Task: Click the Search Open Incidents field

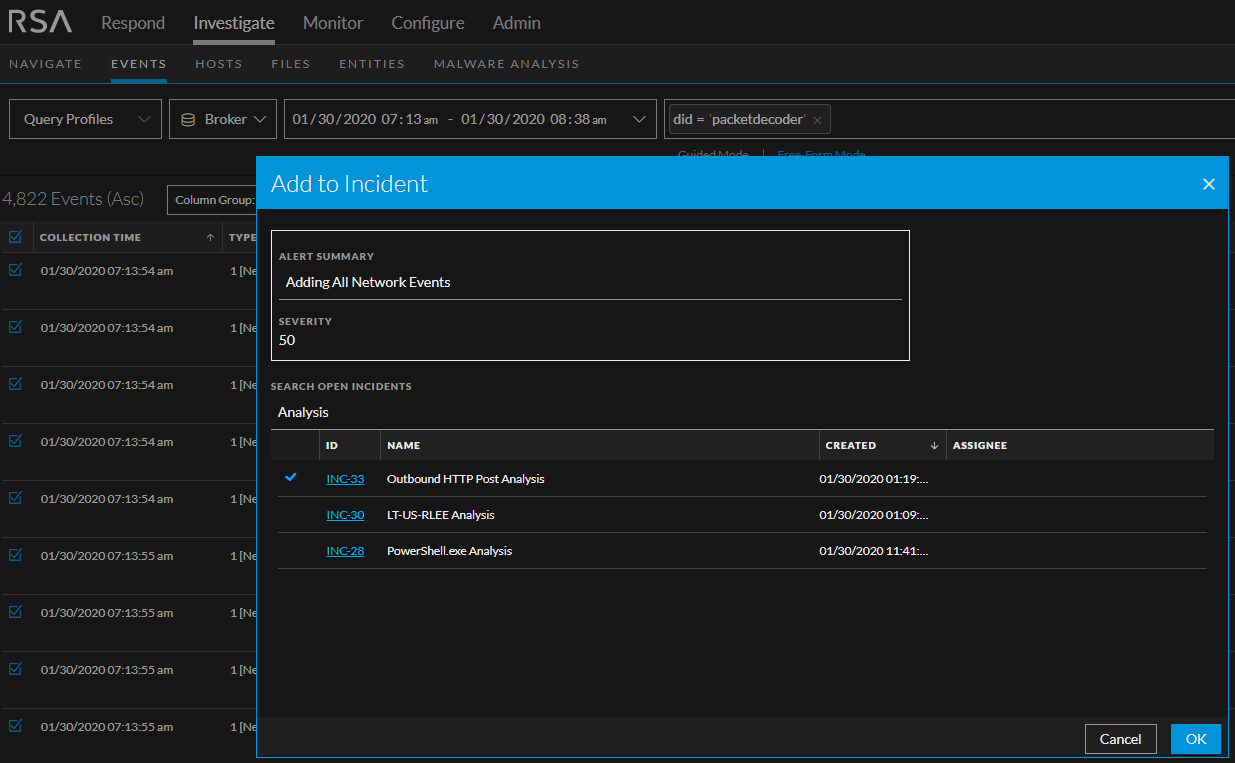Action: [740, 412]
